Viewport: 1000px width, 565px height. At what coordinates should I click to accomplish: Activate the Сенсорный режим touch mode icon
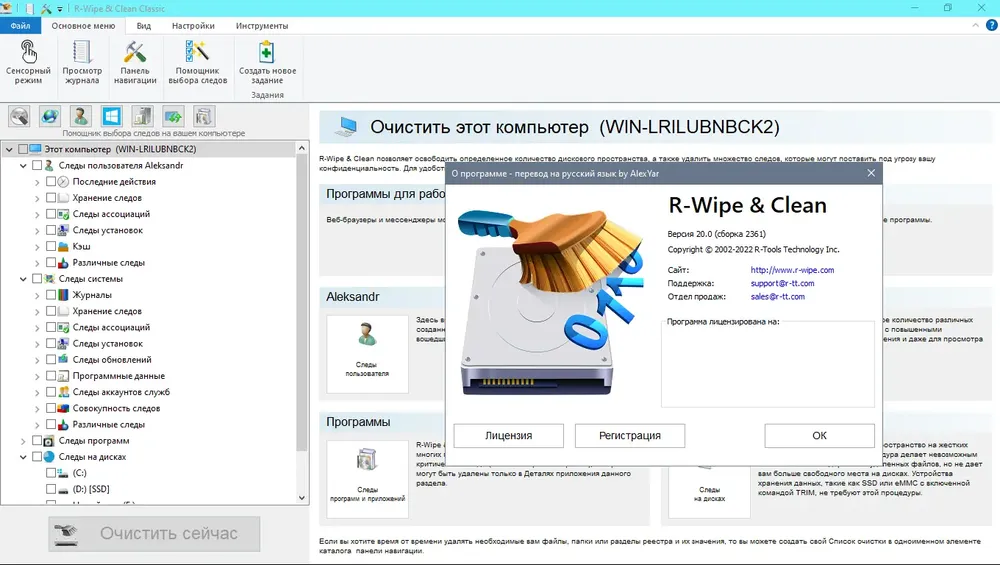coord(28,62)
